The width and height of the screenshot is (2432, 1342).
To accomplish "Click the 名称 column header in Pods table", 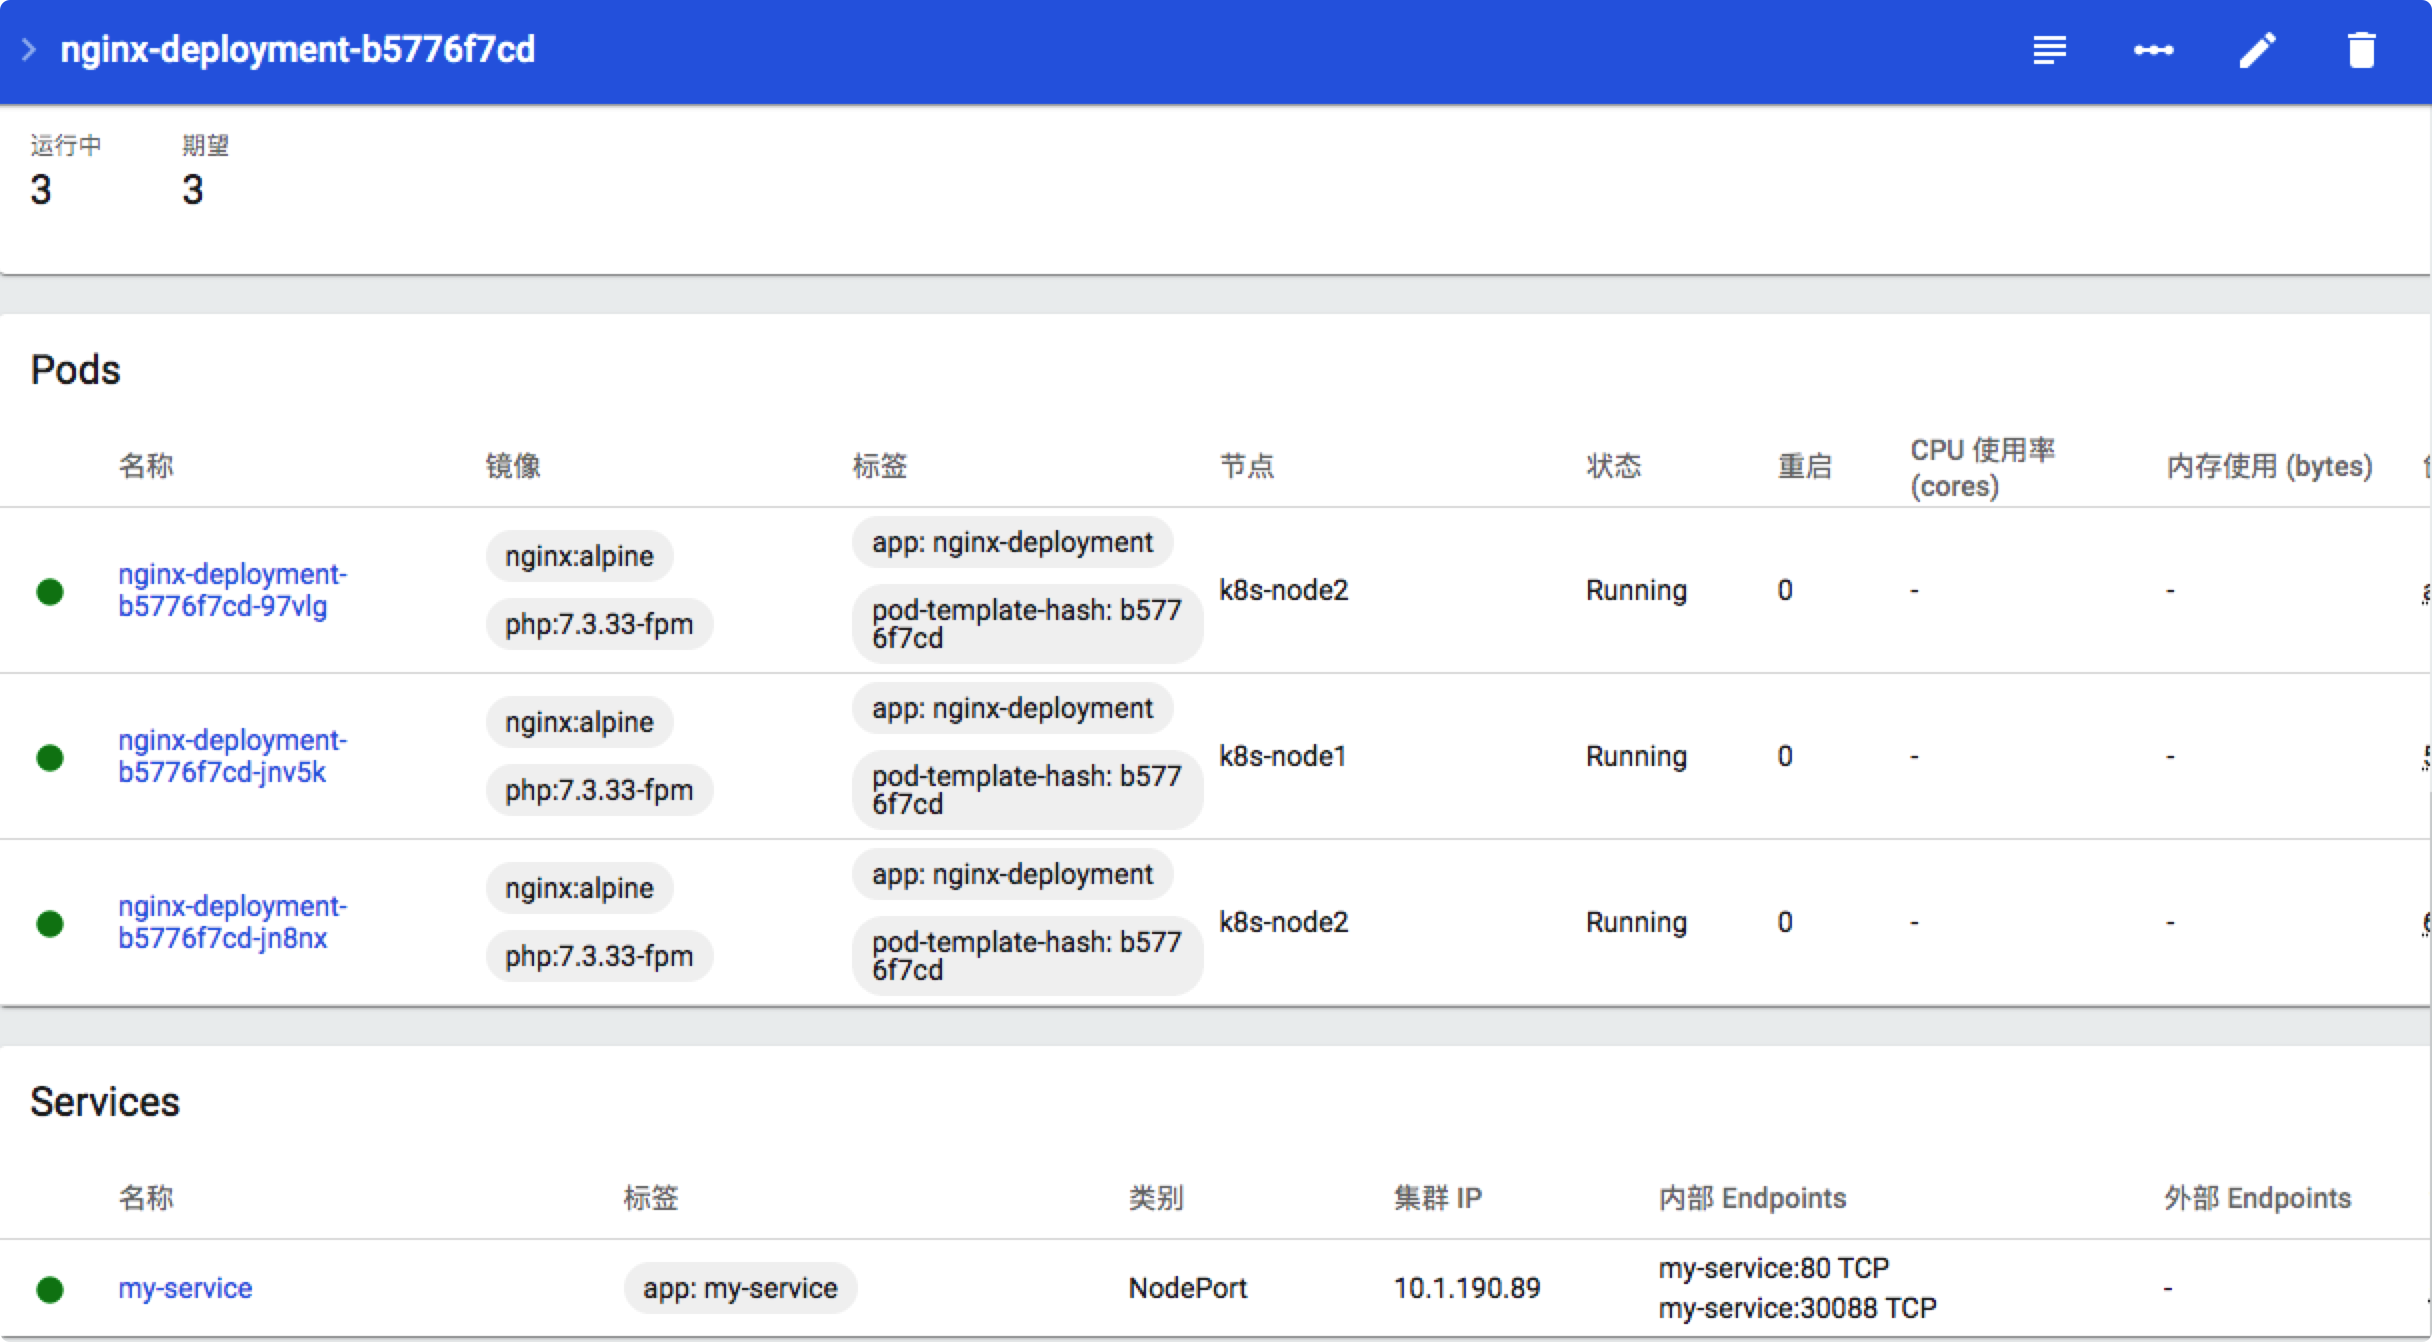I will (146, 466).
